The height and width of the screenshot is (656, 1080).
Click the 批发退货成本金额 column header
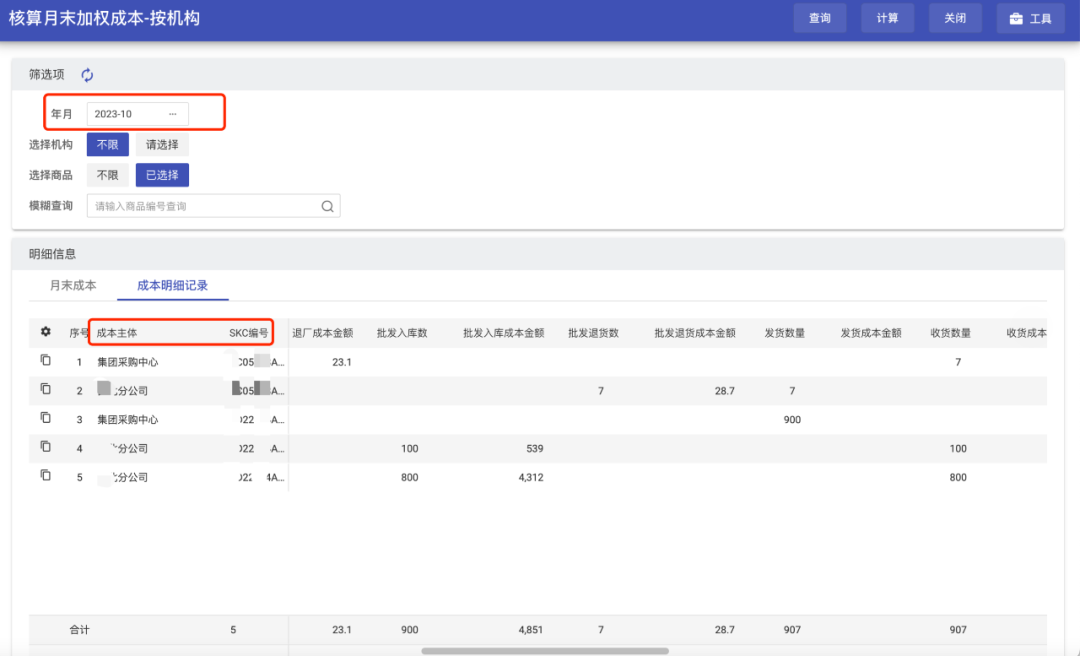(x=695, y=333)
